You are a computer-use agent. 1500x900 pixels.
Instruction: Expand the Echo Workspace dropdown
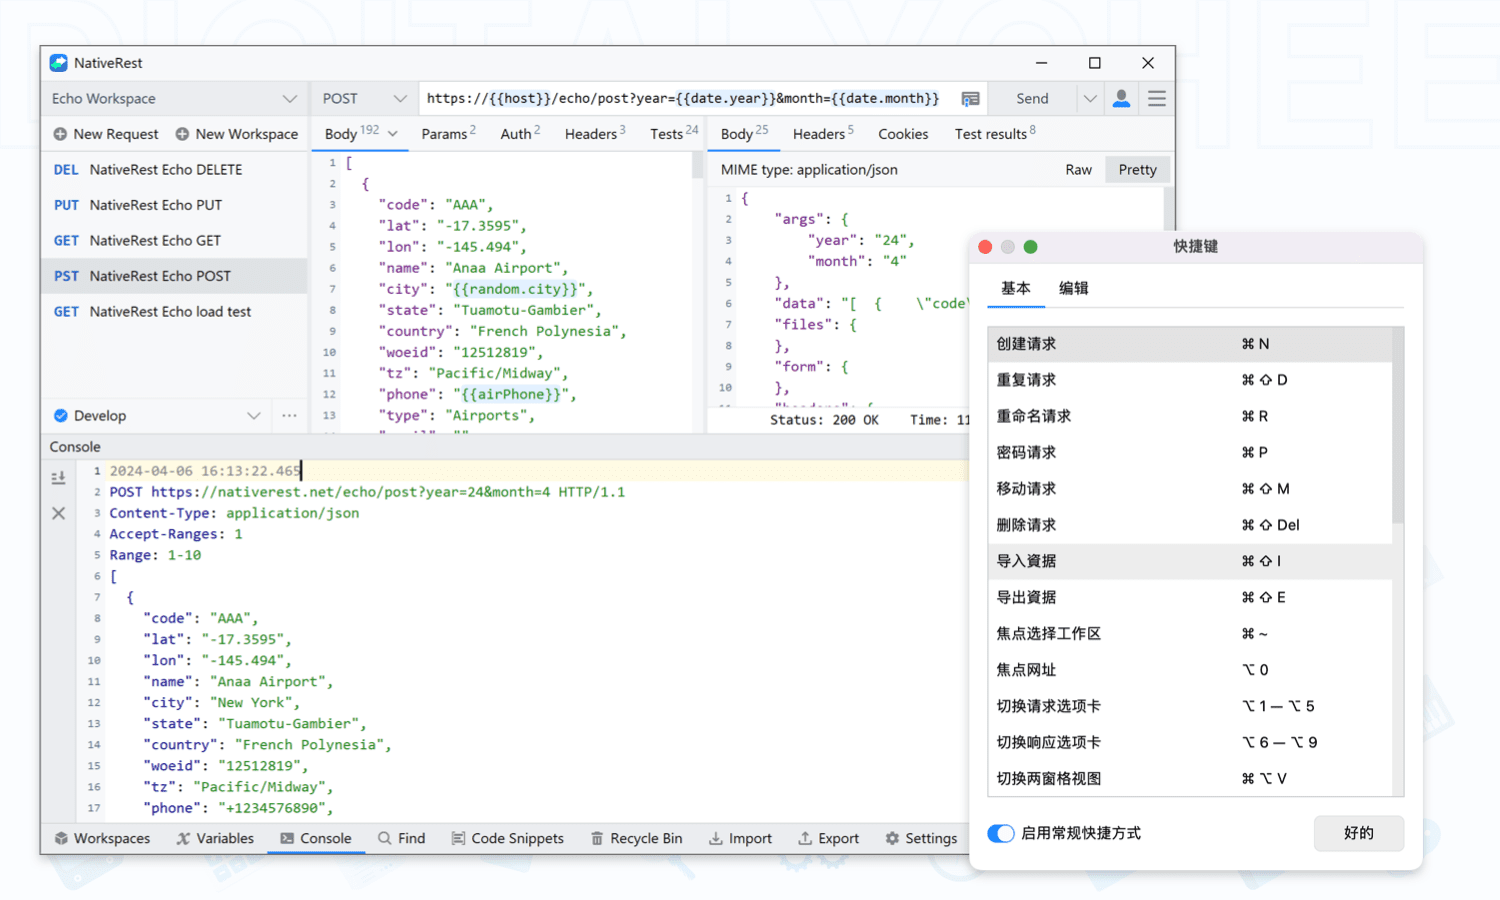(x=289, y=99)
